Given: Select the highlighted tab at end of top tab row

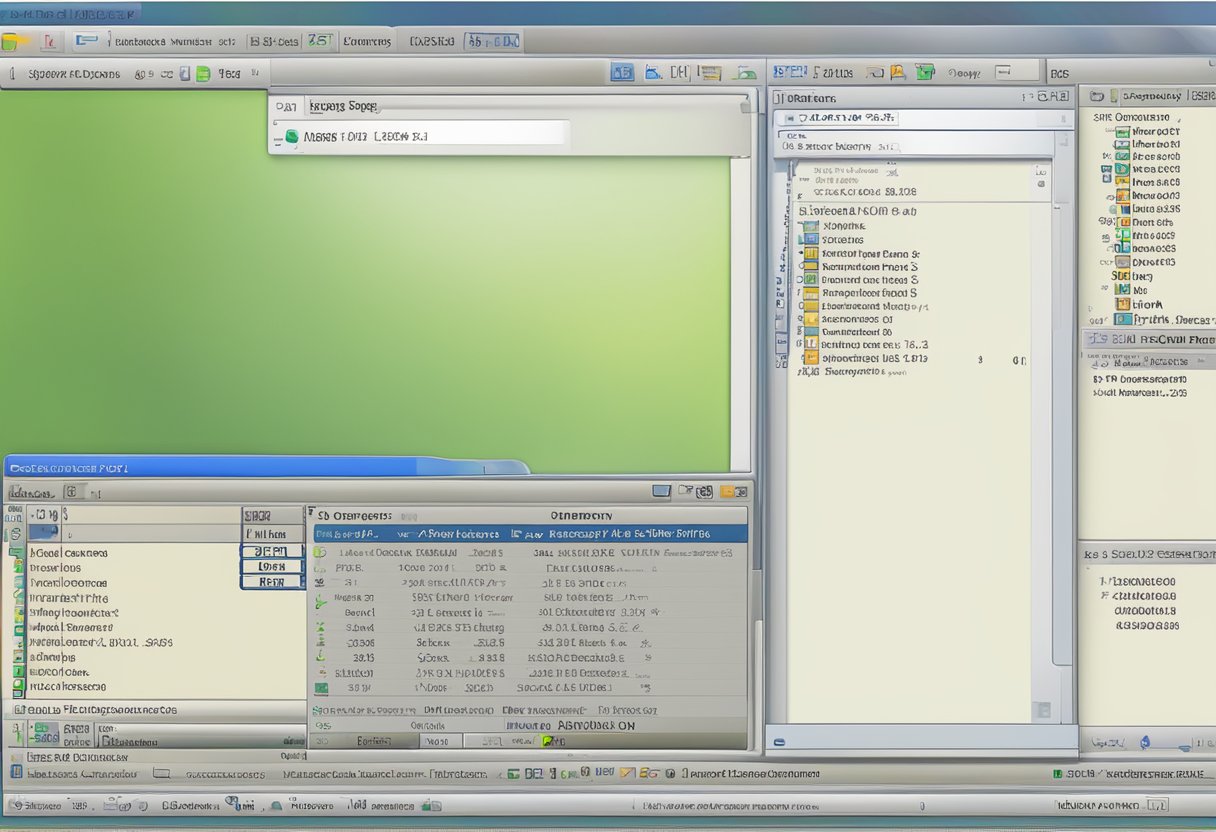Looking at the screenshot, I should (x=493, y=41).
